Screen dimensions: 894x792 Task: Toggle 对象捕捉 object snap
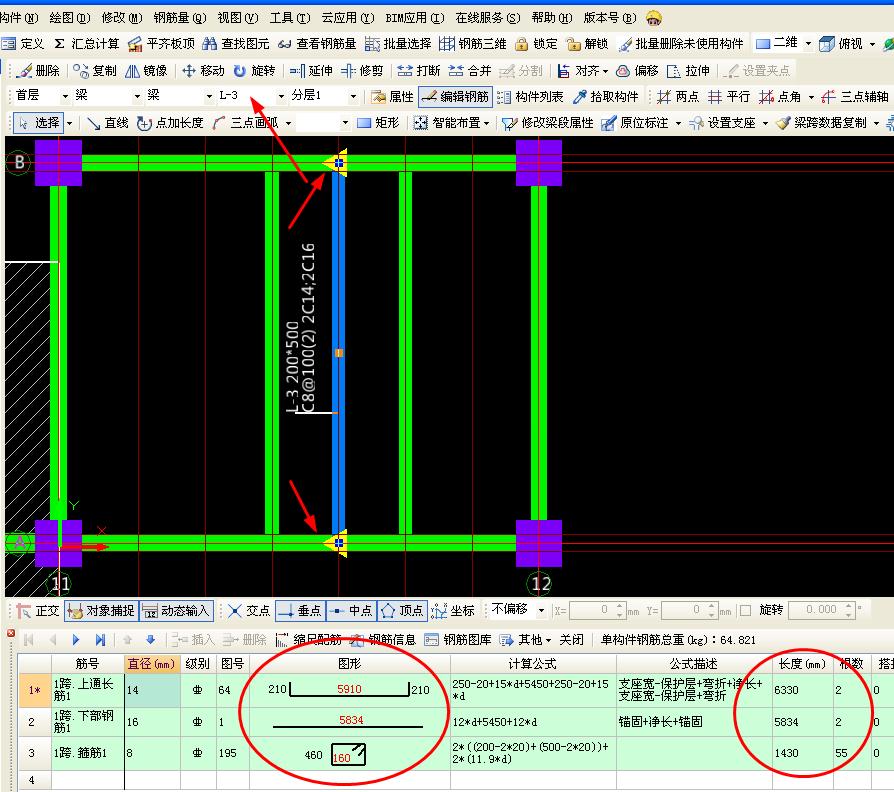pos(101,611)
